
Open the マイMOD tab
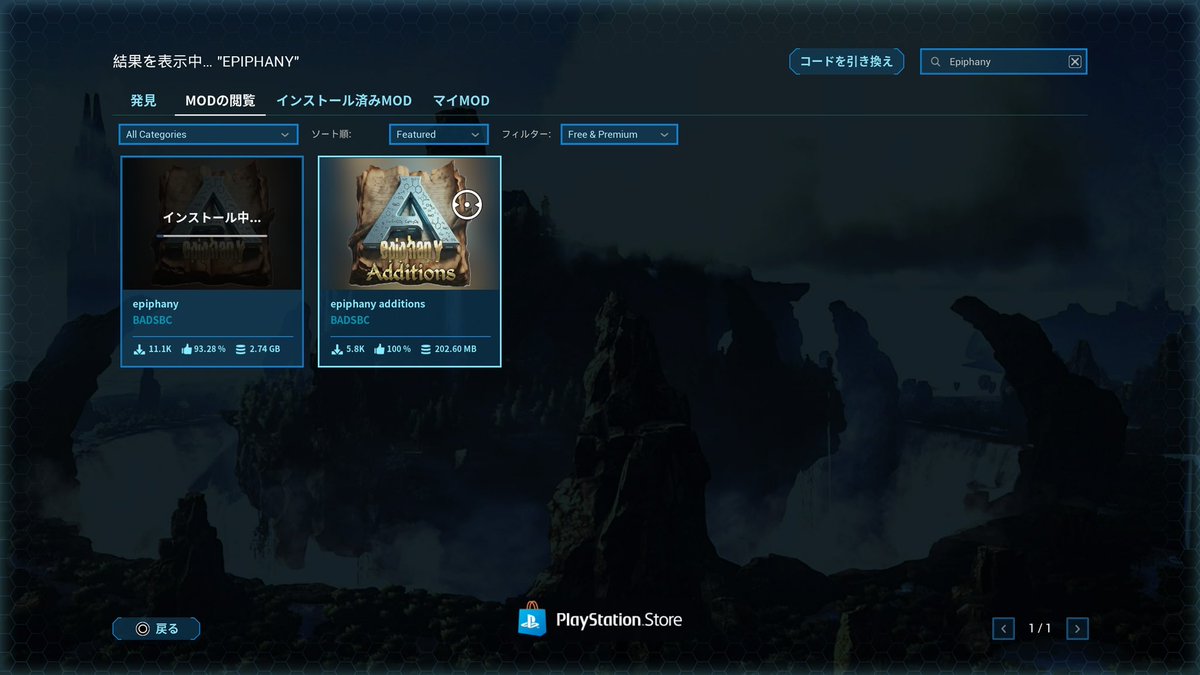(461, 101)
